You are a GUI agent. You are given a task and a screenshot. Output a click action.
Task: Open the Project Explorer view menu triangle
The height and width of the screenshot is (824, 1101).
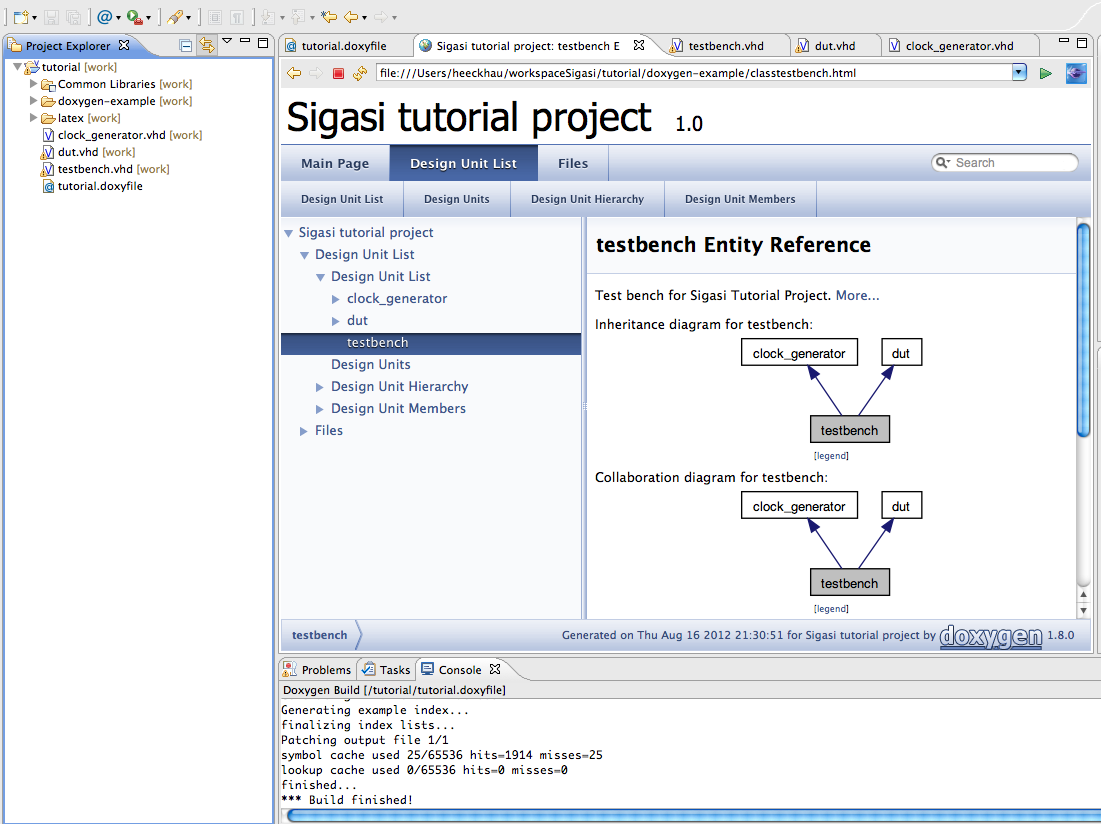coord(227,41)
